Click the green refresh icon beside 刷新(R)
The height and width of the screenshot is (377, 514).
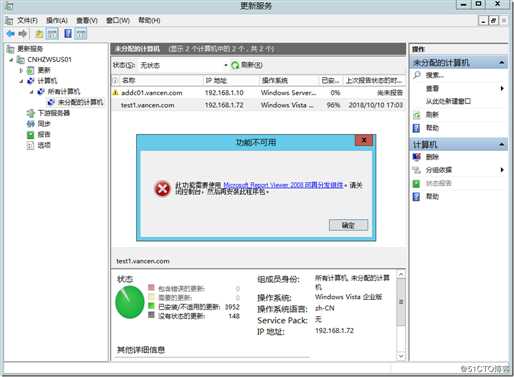(x=235, y=65)
